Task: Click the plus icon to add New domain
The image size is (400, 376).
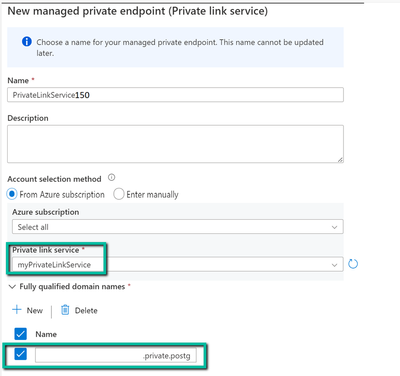Action: 17,310
